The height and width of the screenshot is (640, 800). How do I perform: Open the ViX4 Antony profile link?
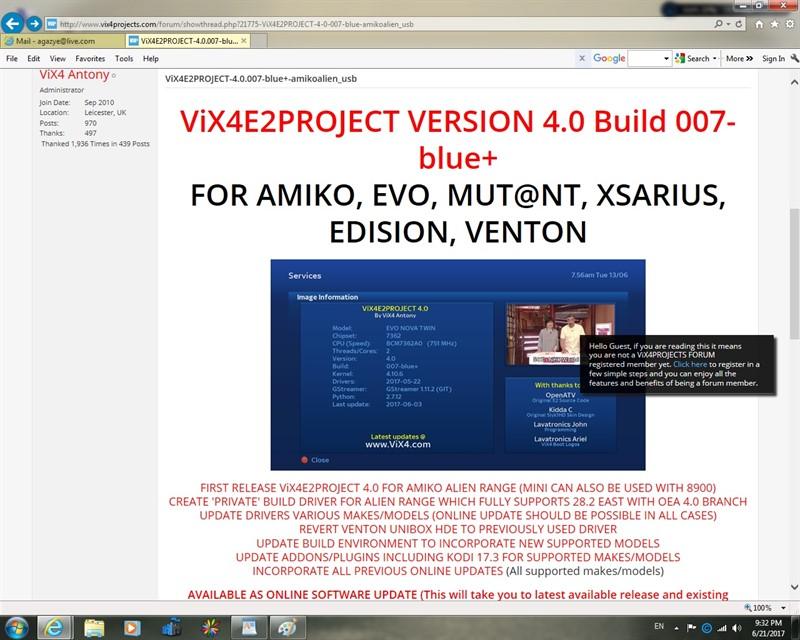pos(74,75)
